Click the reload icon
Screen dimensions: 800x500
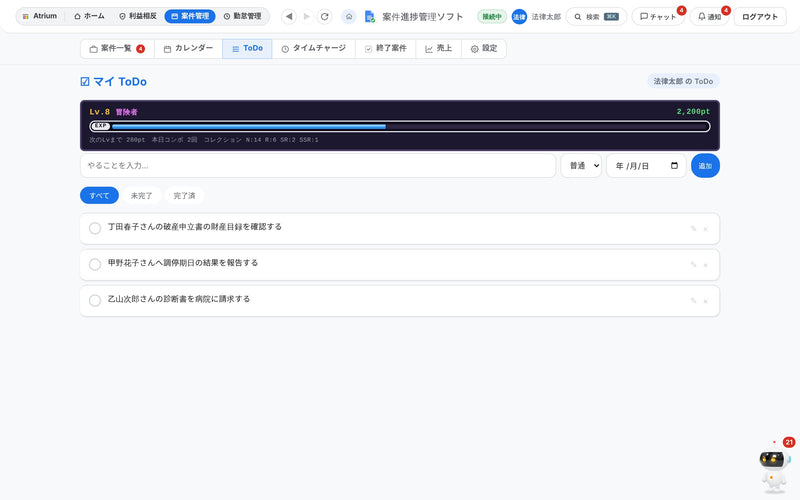pyautogui.click(x=324, y=16)
